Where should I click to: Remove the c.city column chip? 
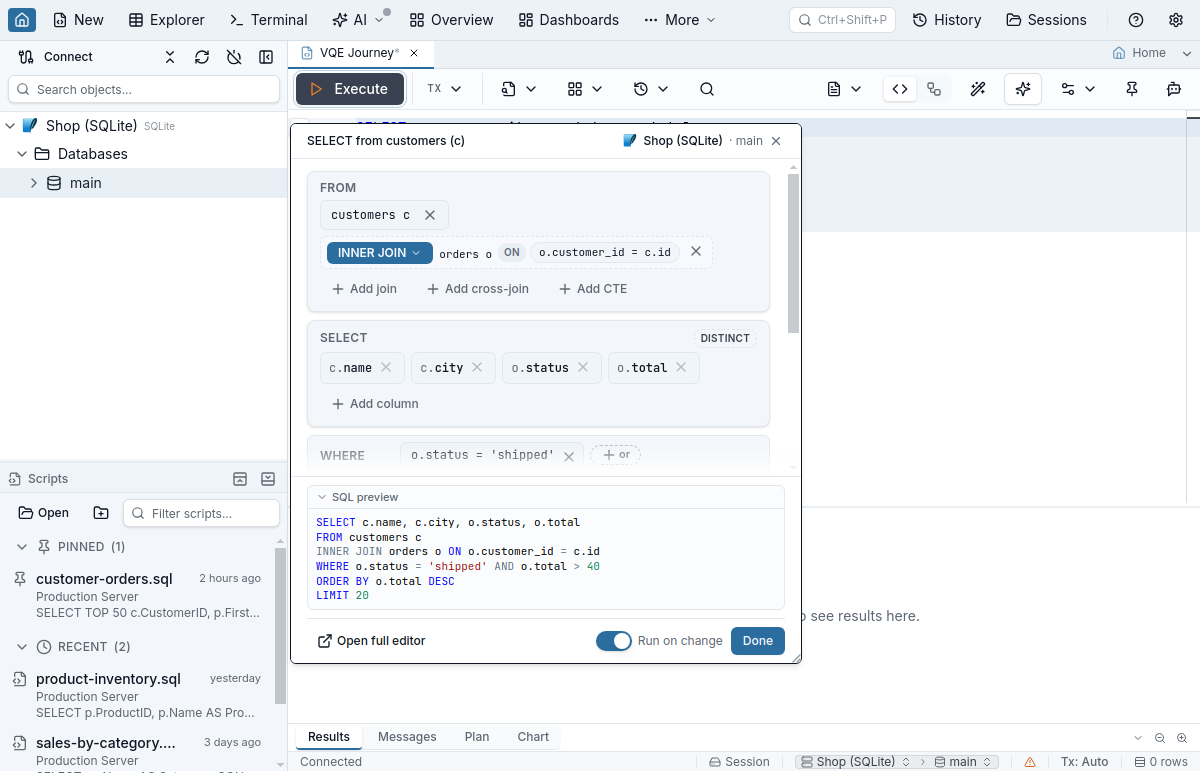pos(477,367)
